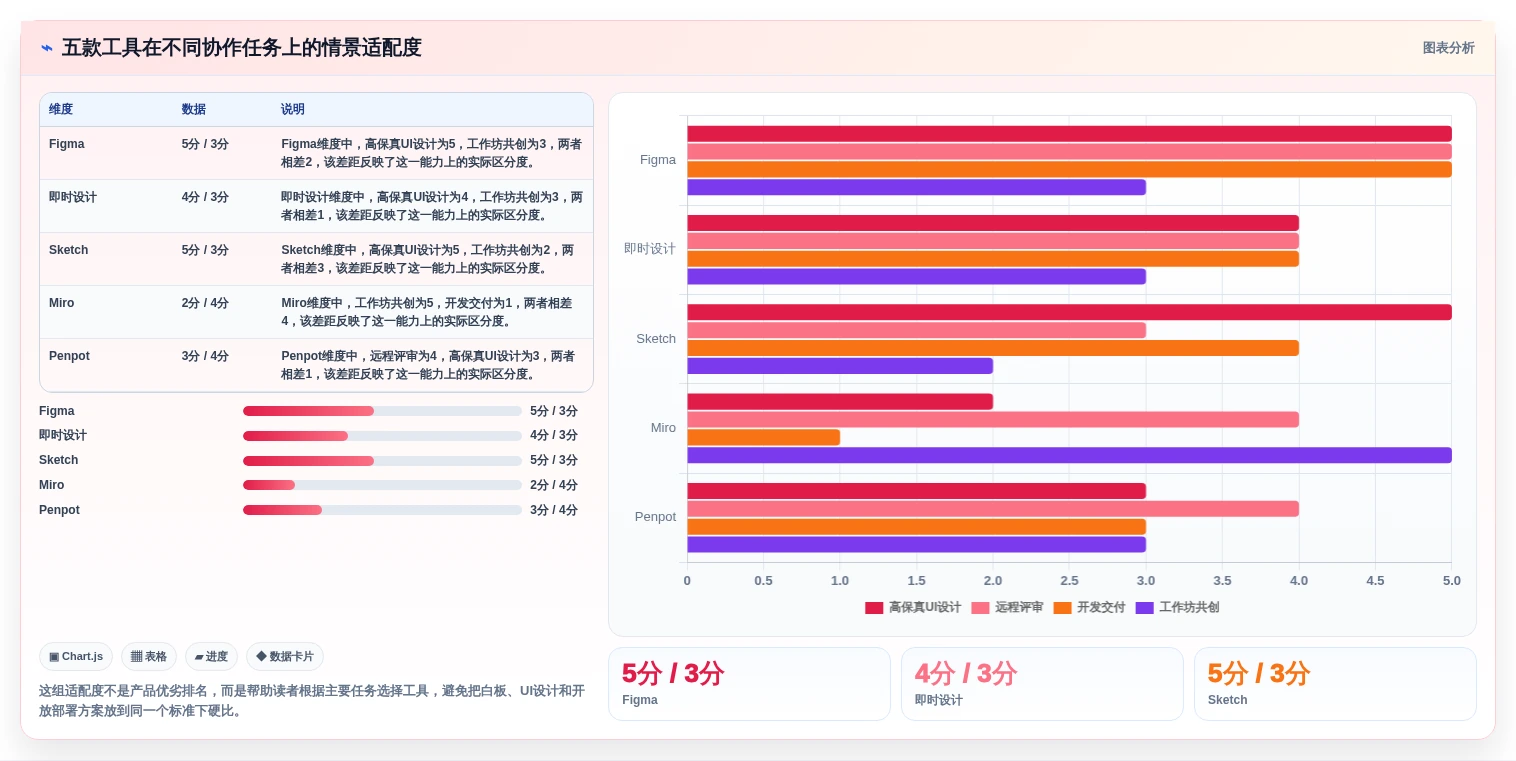The height and width of the screenshot is (761, 1516).
Task: Click the Penpot row name in the table
Action: pos(70,356)
